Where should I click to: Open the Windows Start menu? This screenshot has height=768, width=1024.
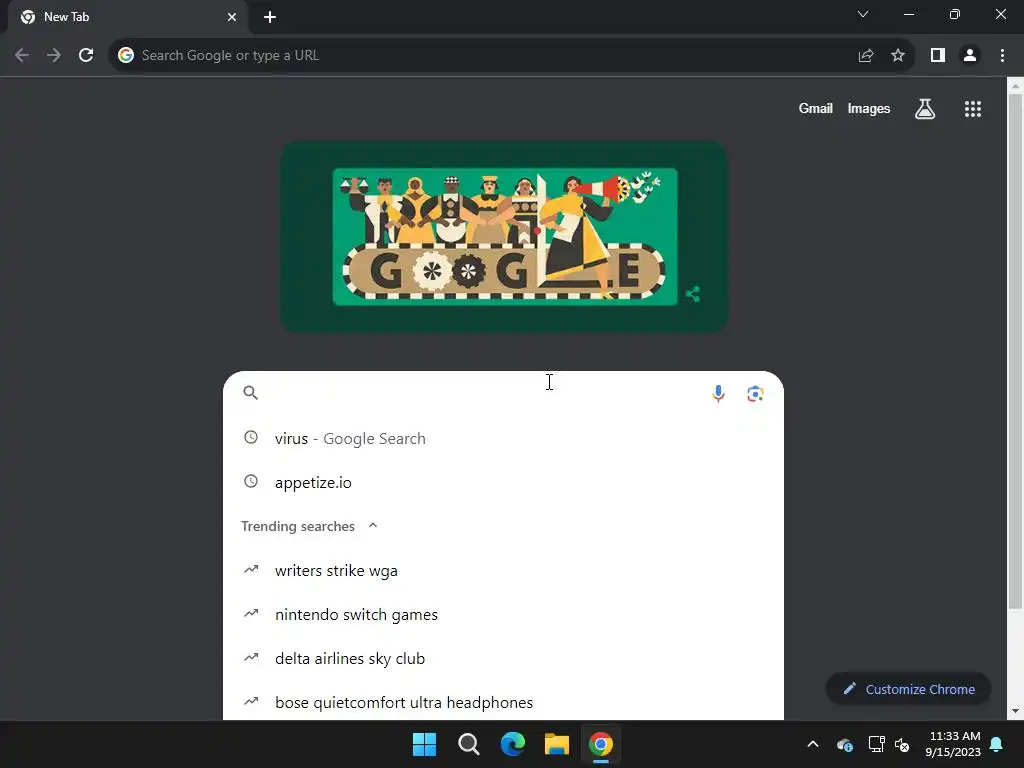[424, 744]
